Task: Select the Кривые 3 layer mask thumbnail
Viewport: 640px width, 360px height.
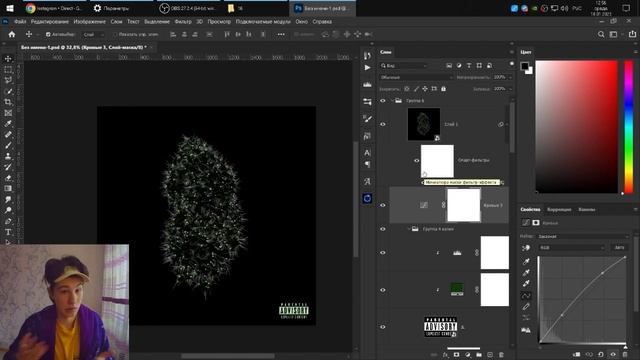Action: pyautogui.click(x=464, y=205)
